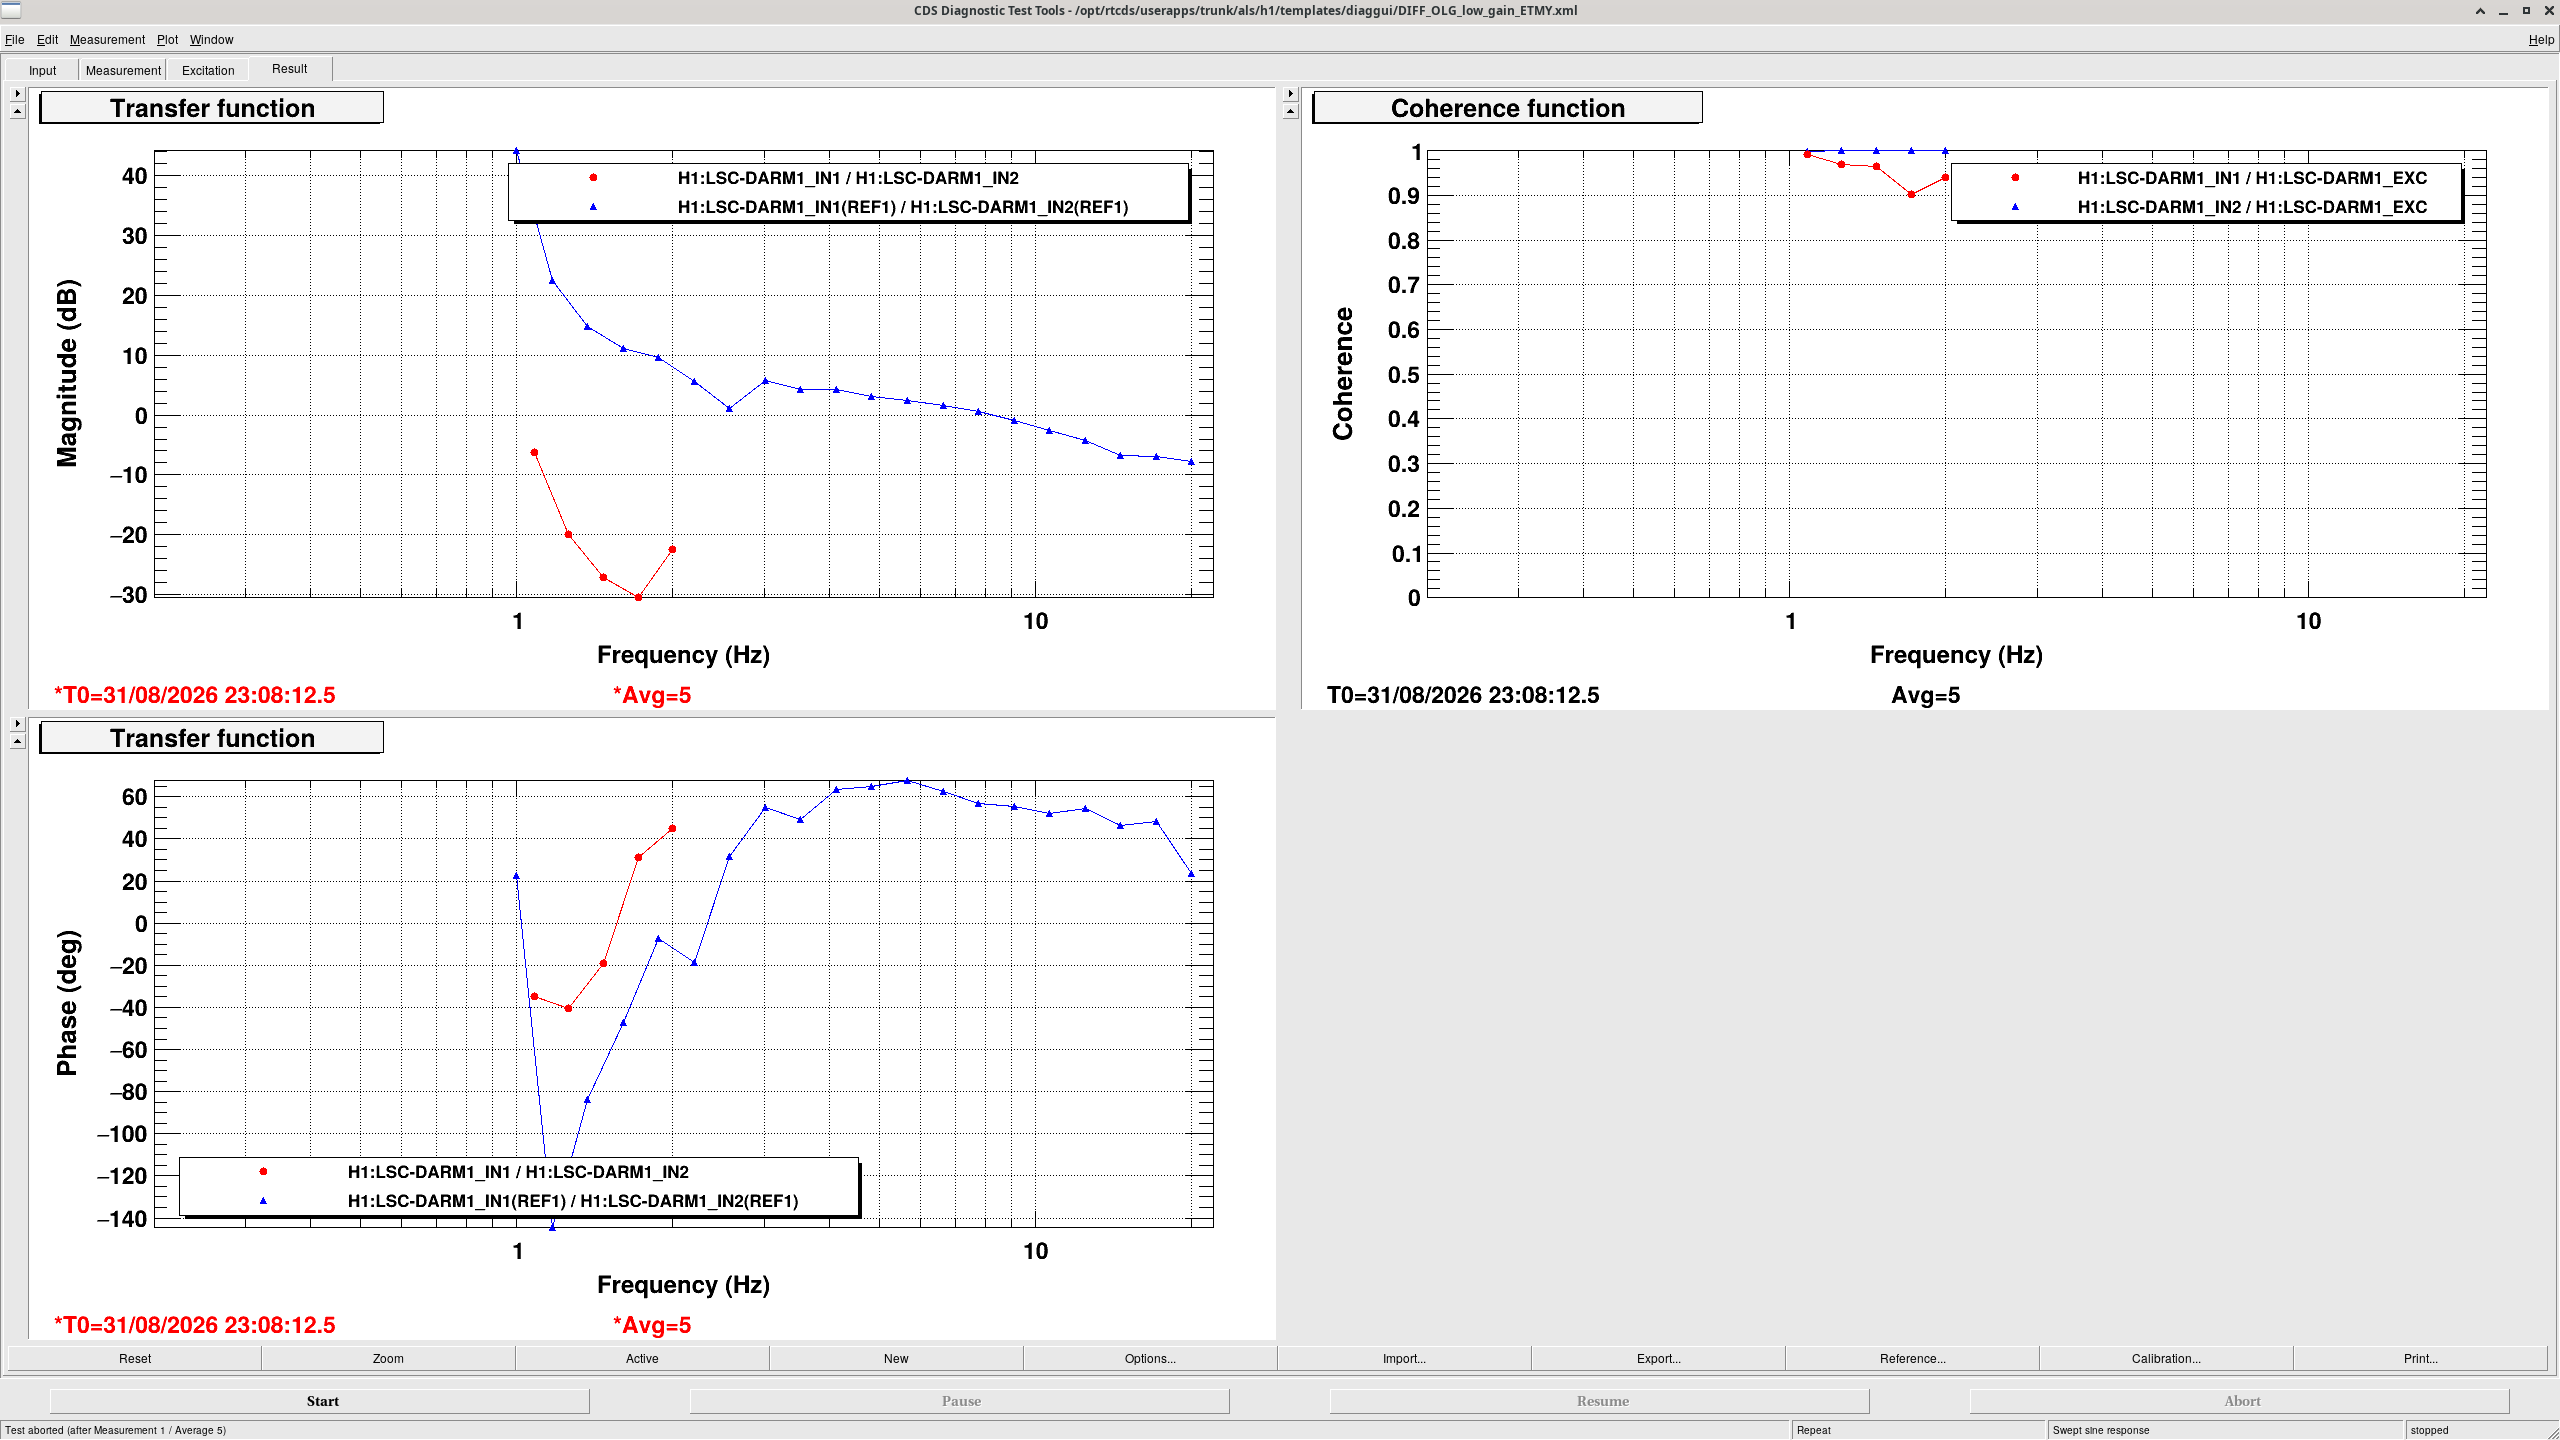Open the File menu
Screen dimensions: 2560x1440
14,40
